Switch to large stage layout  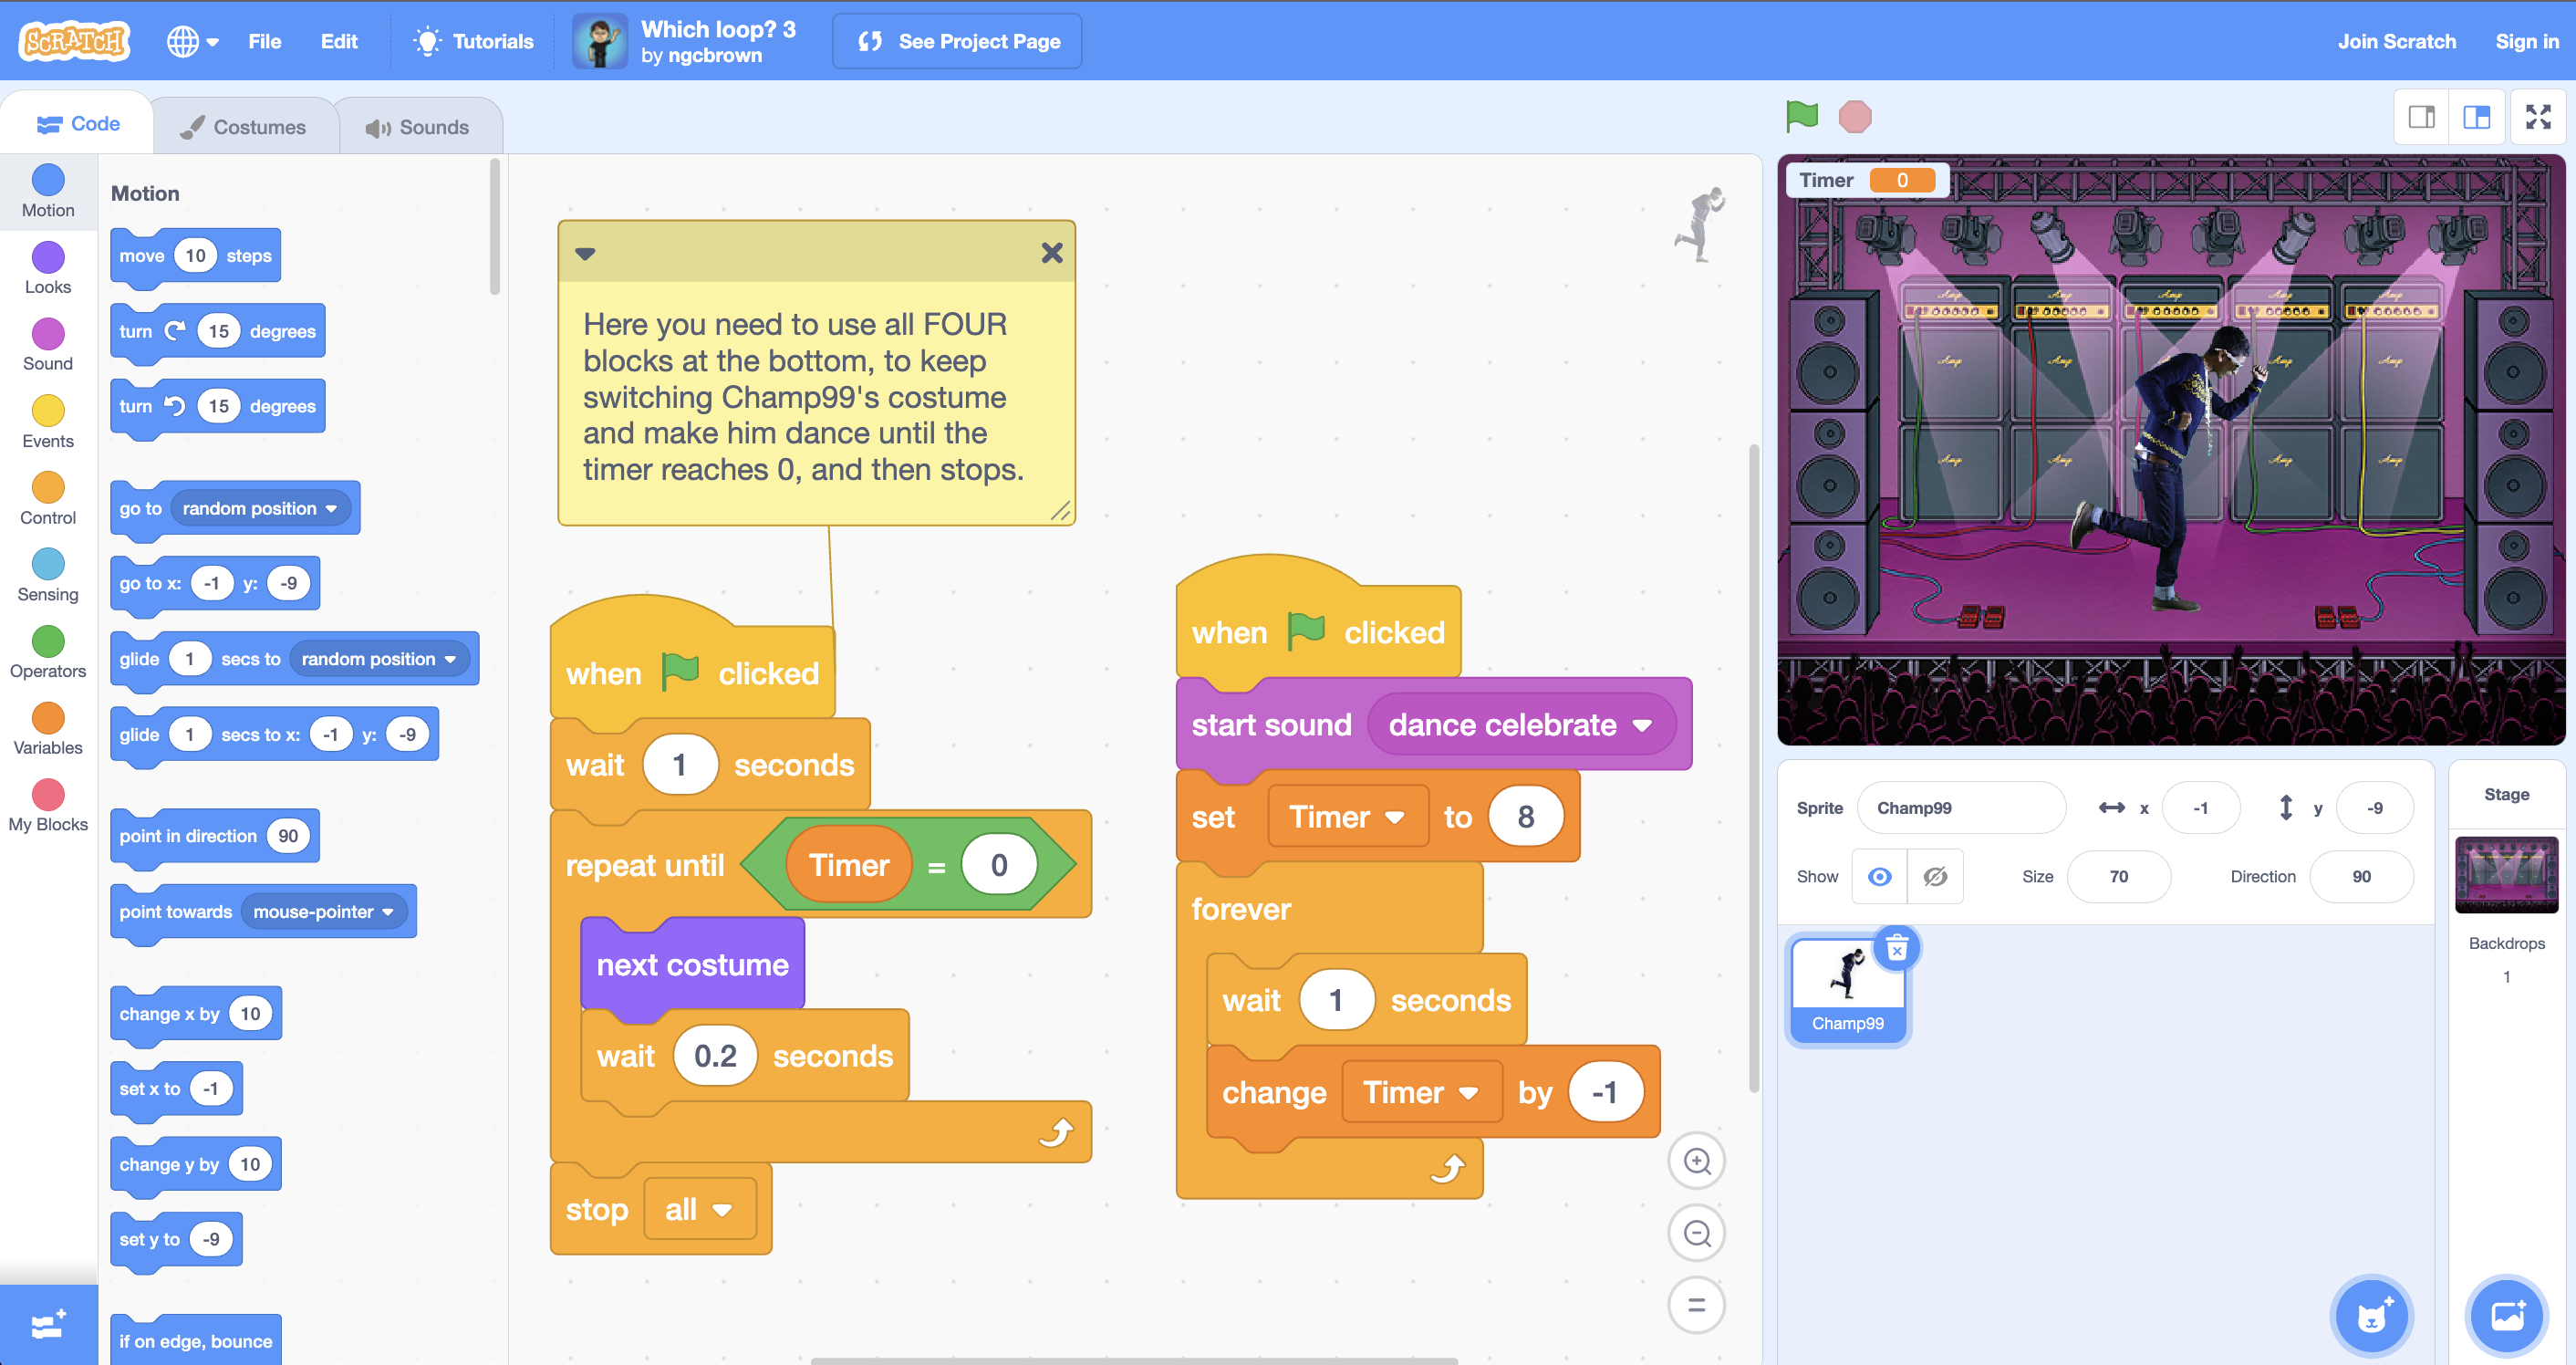[2476, 117]
